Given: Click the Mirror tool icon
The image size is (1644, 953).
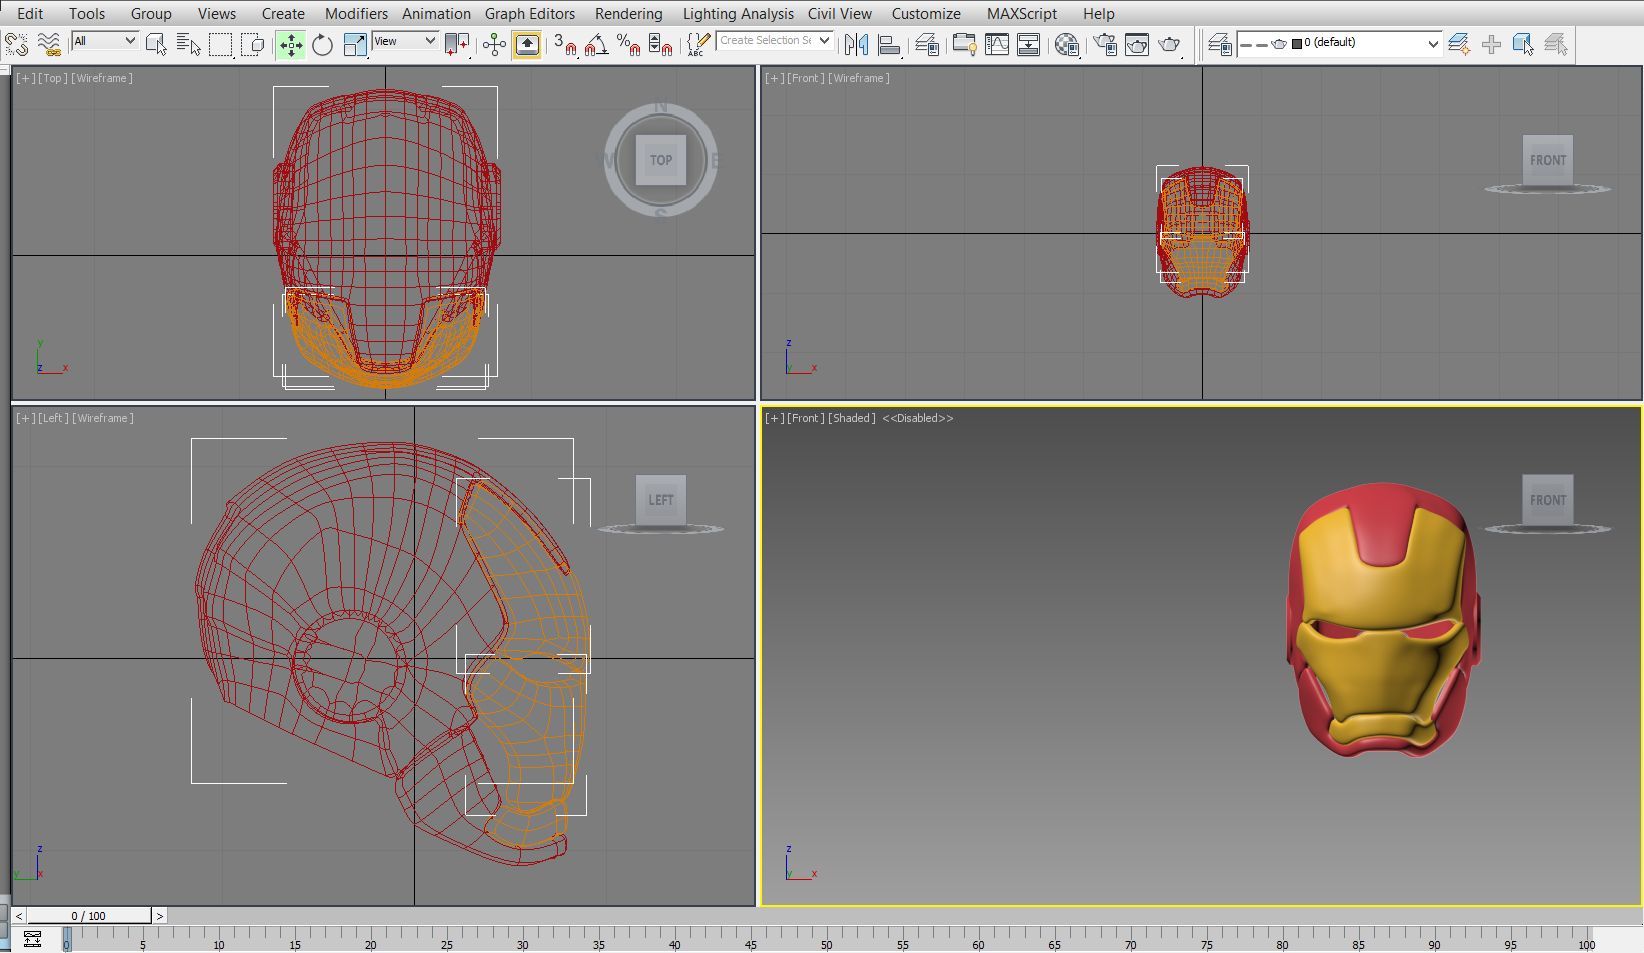Looking at the screenshot, I should click(856, 44).
